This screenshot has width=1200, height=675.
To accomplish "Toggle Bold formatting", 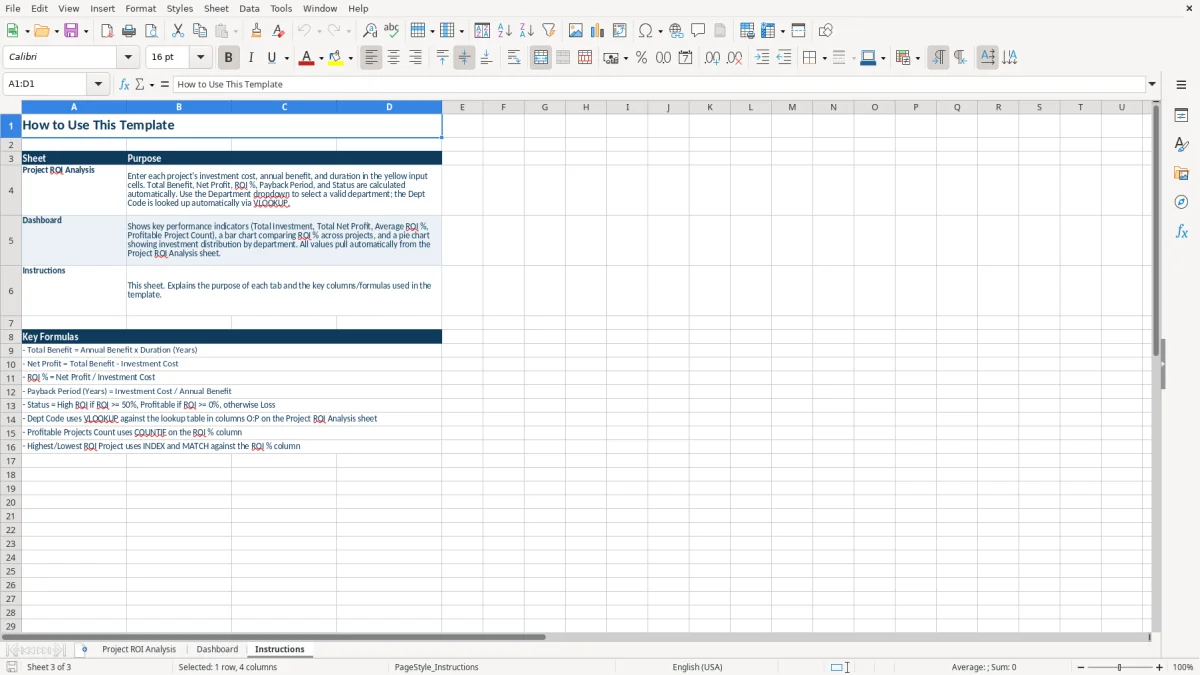I will [228, 58].
